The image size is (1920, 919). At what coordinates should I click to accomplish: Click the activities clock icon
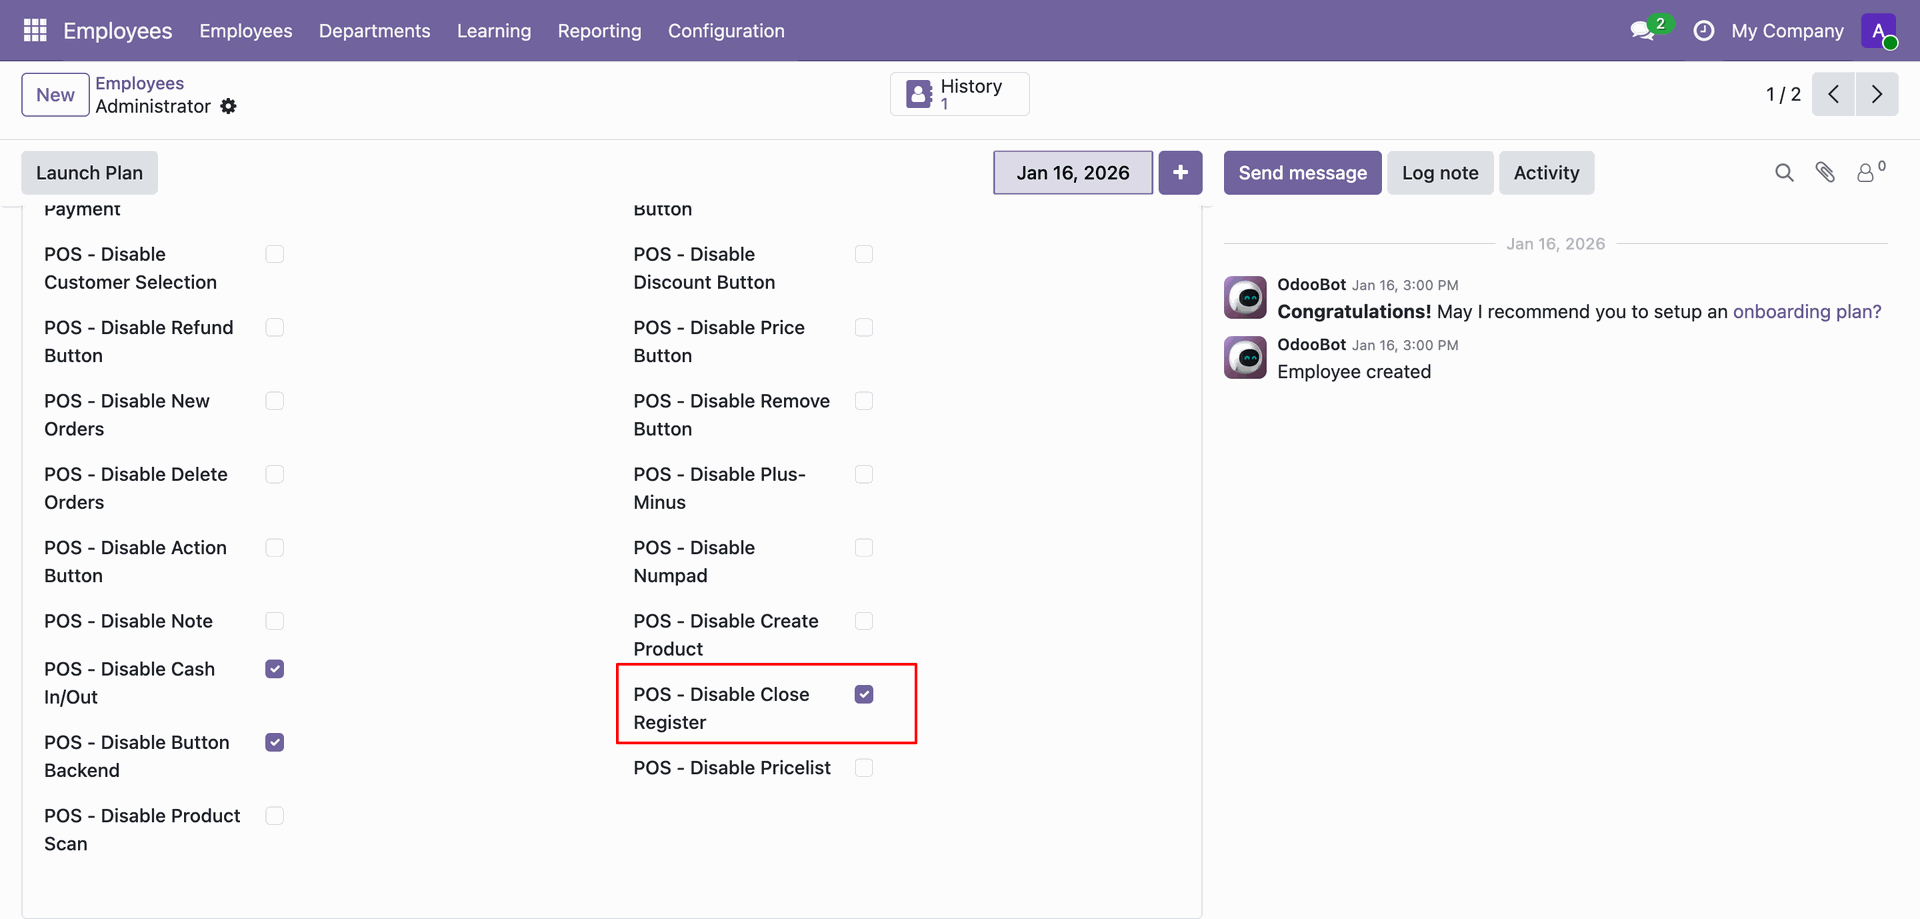click(1703, 31)
